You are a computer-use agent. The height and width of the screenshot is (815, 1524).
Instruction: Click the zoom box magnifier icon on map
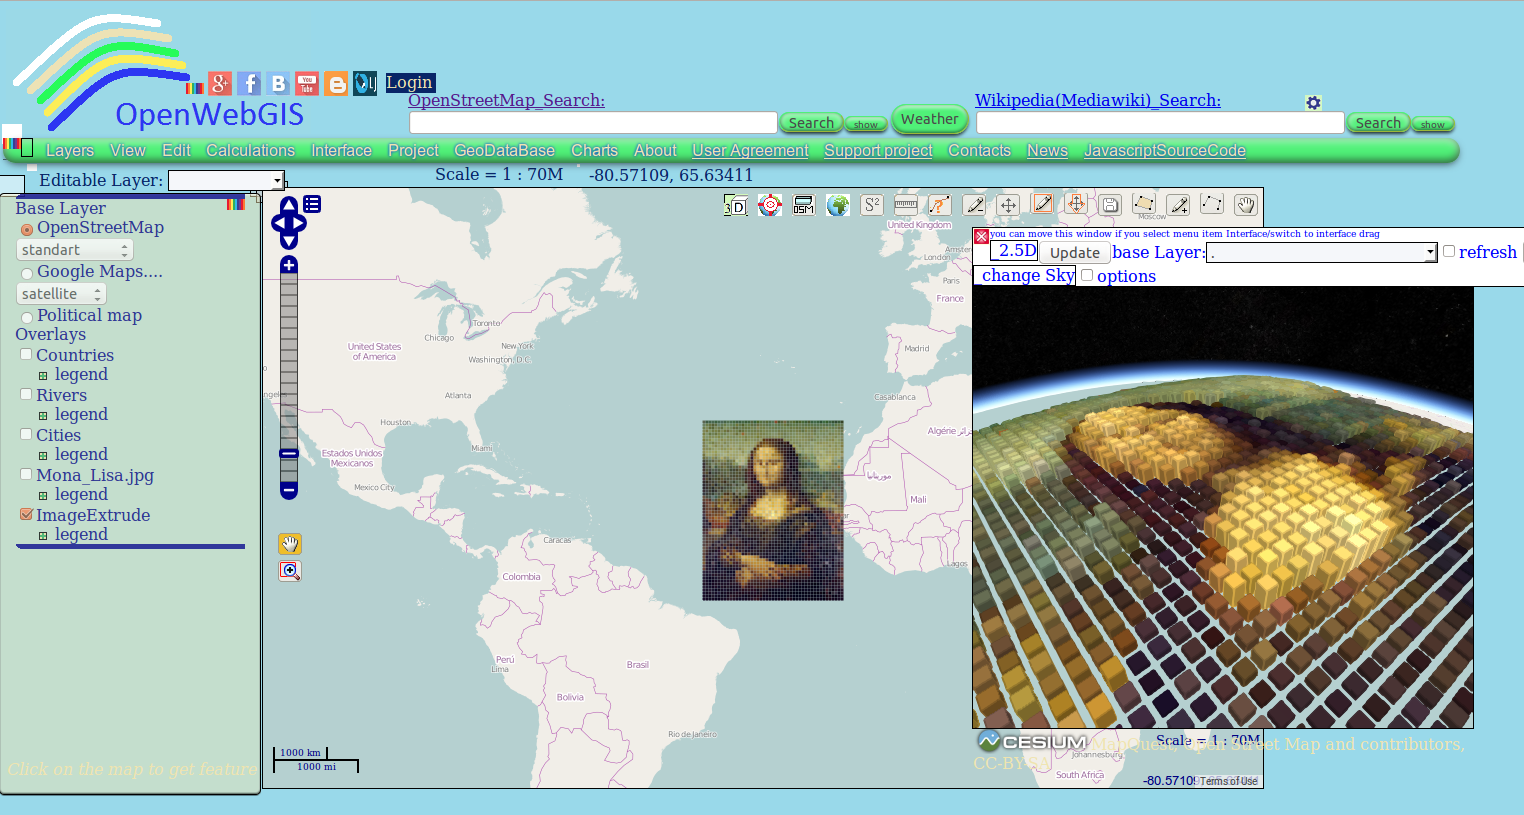(290, 571)
